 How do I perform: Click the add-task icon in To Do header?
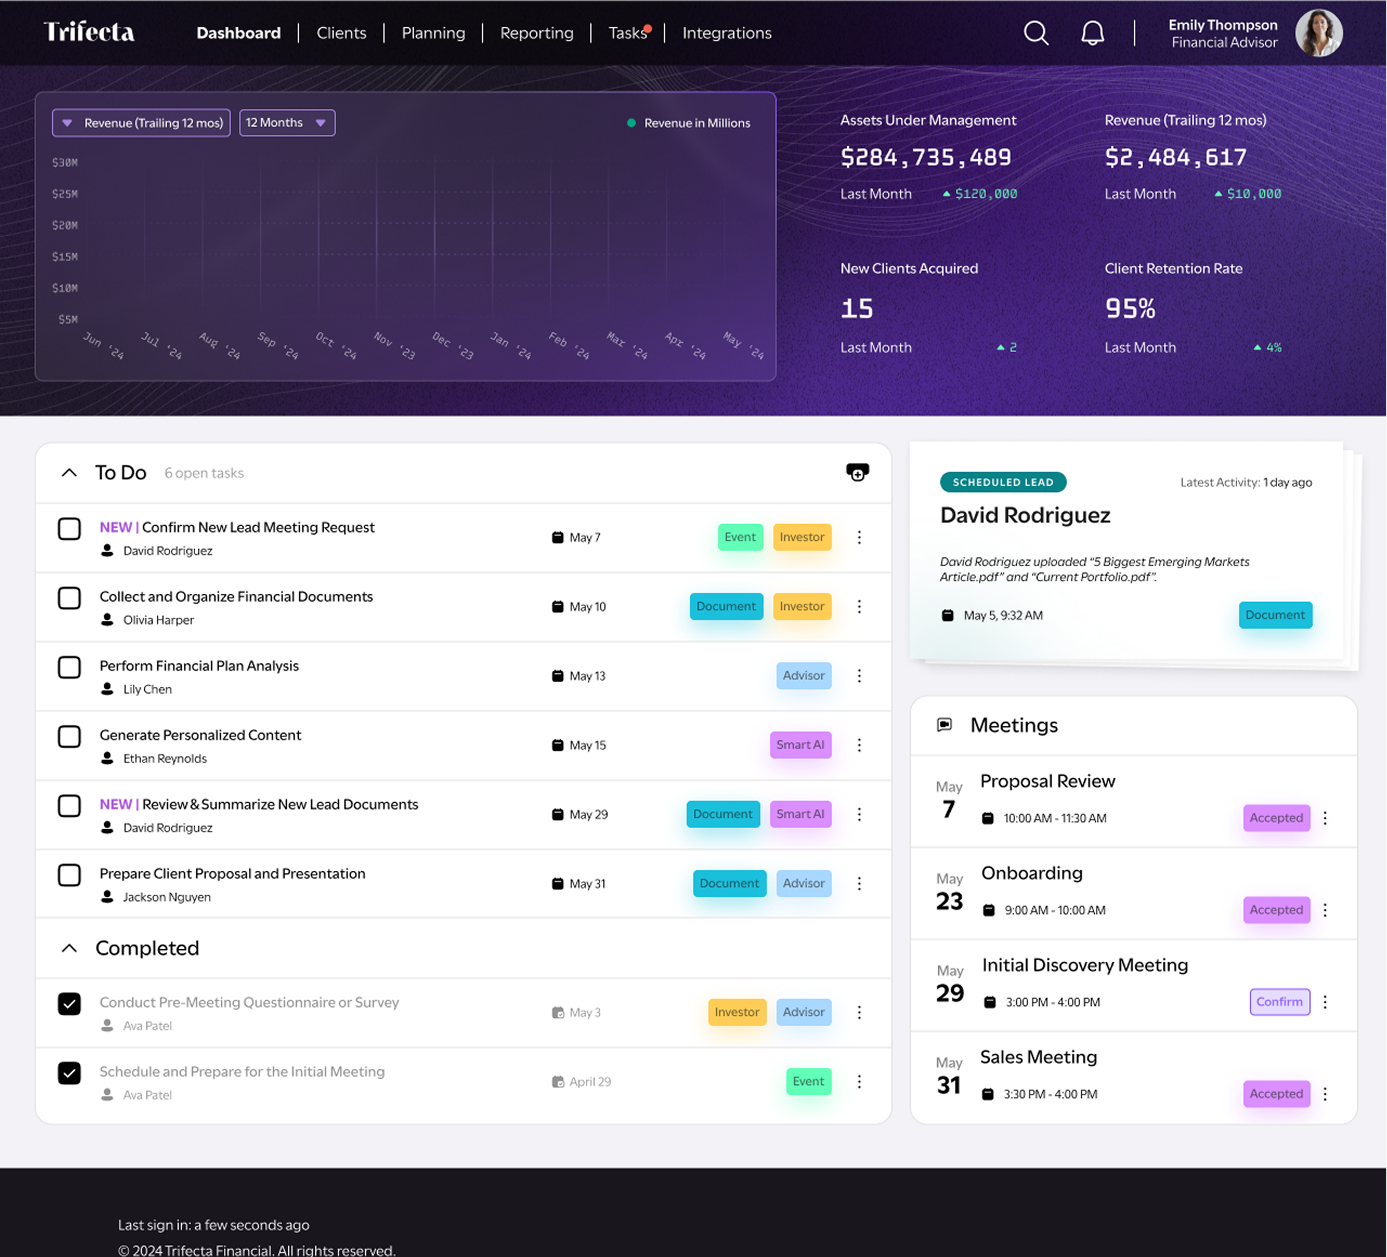pyautogui.click(x=857, y=472)
